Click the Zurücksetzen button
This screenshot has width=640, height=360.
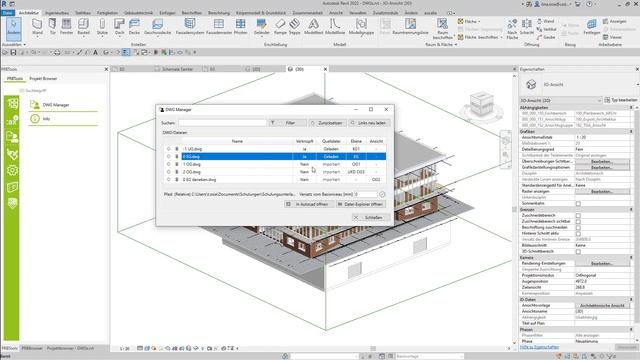point(327,123)
